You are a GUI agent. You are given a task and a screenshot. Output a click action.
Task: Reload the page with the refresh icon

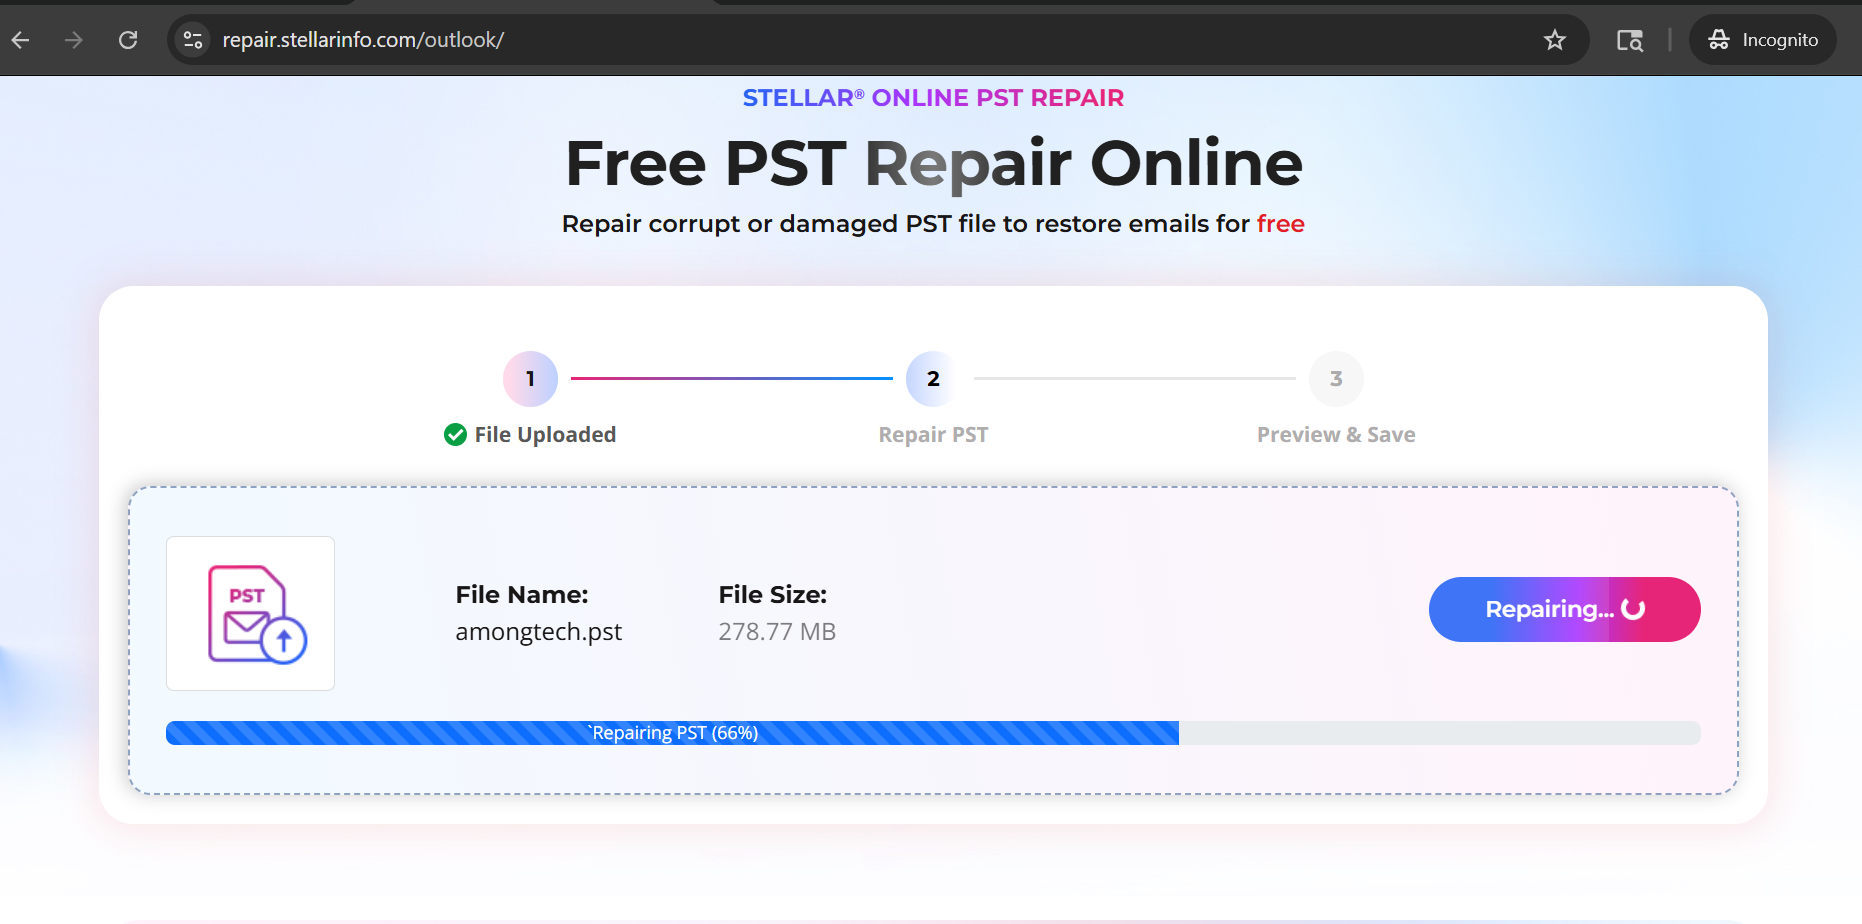(x=128, y=40)
